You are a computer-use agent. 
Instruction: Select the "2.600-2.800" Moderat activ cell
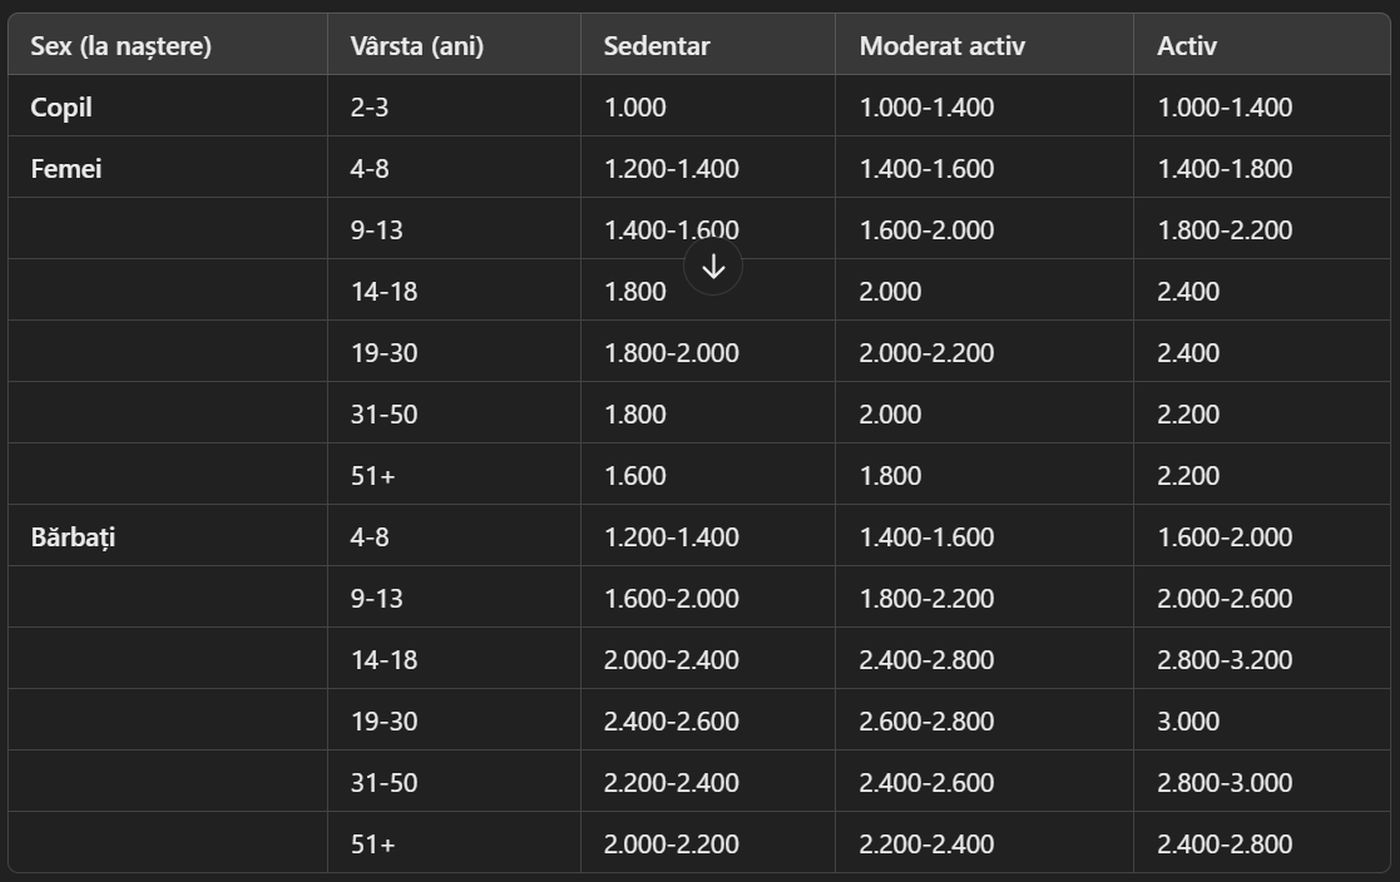click(x=927, y=721)
